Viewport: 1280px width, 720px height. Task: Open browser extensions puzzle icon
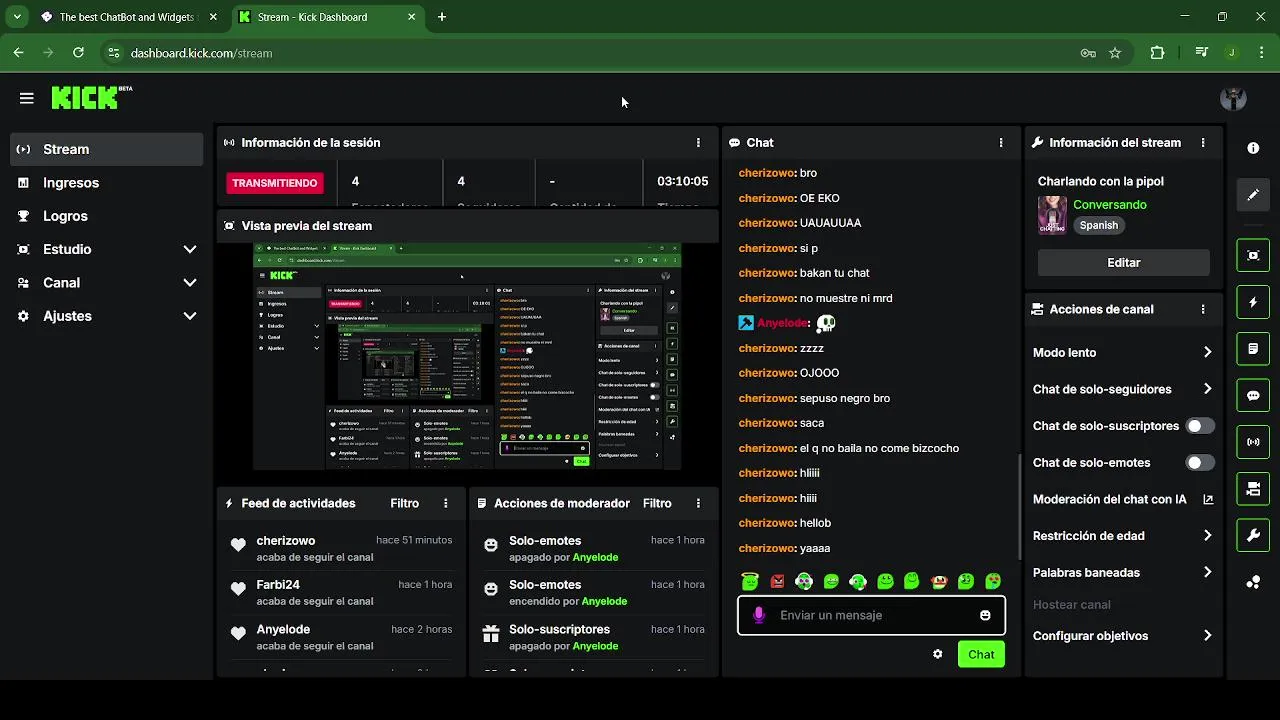coord(1157,53)
